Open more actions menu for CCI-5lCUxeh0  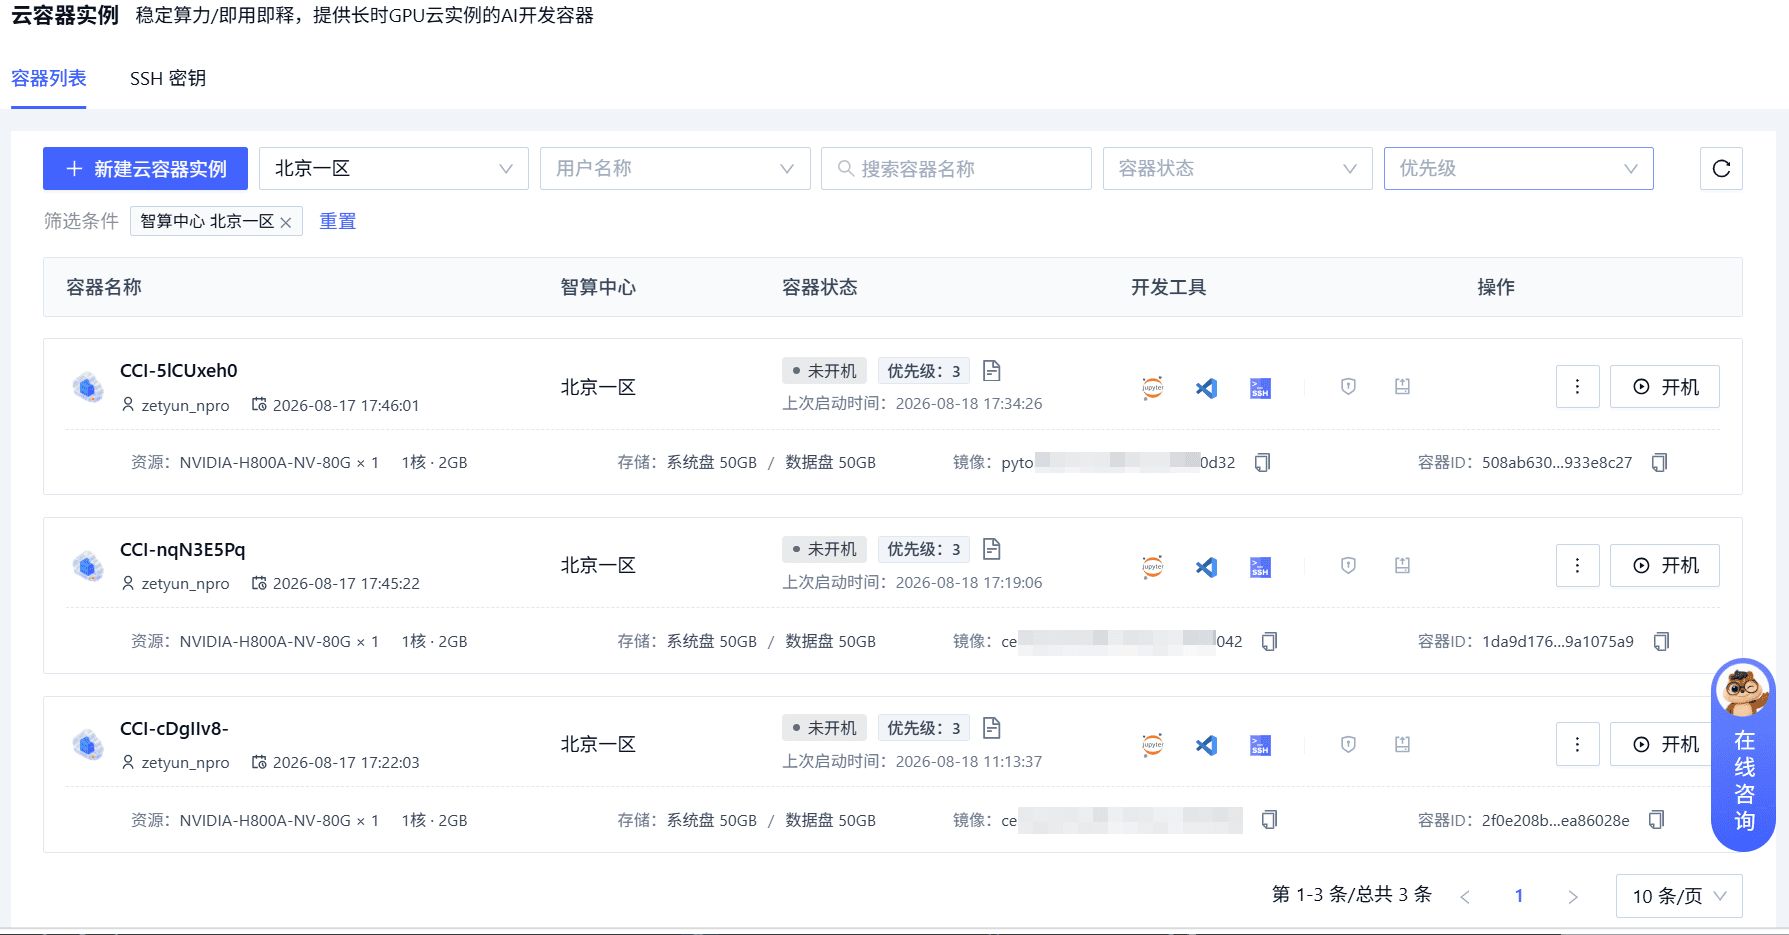pyautogui.click(x=1578, y=387)
